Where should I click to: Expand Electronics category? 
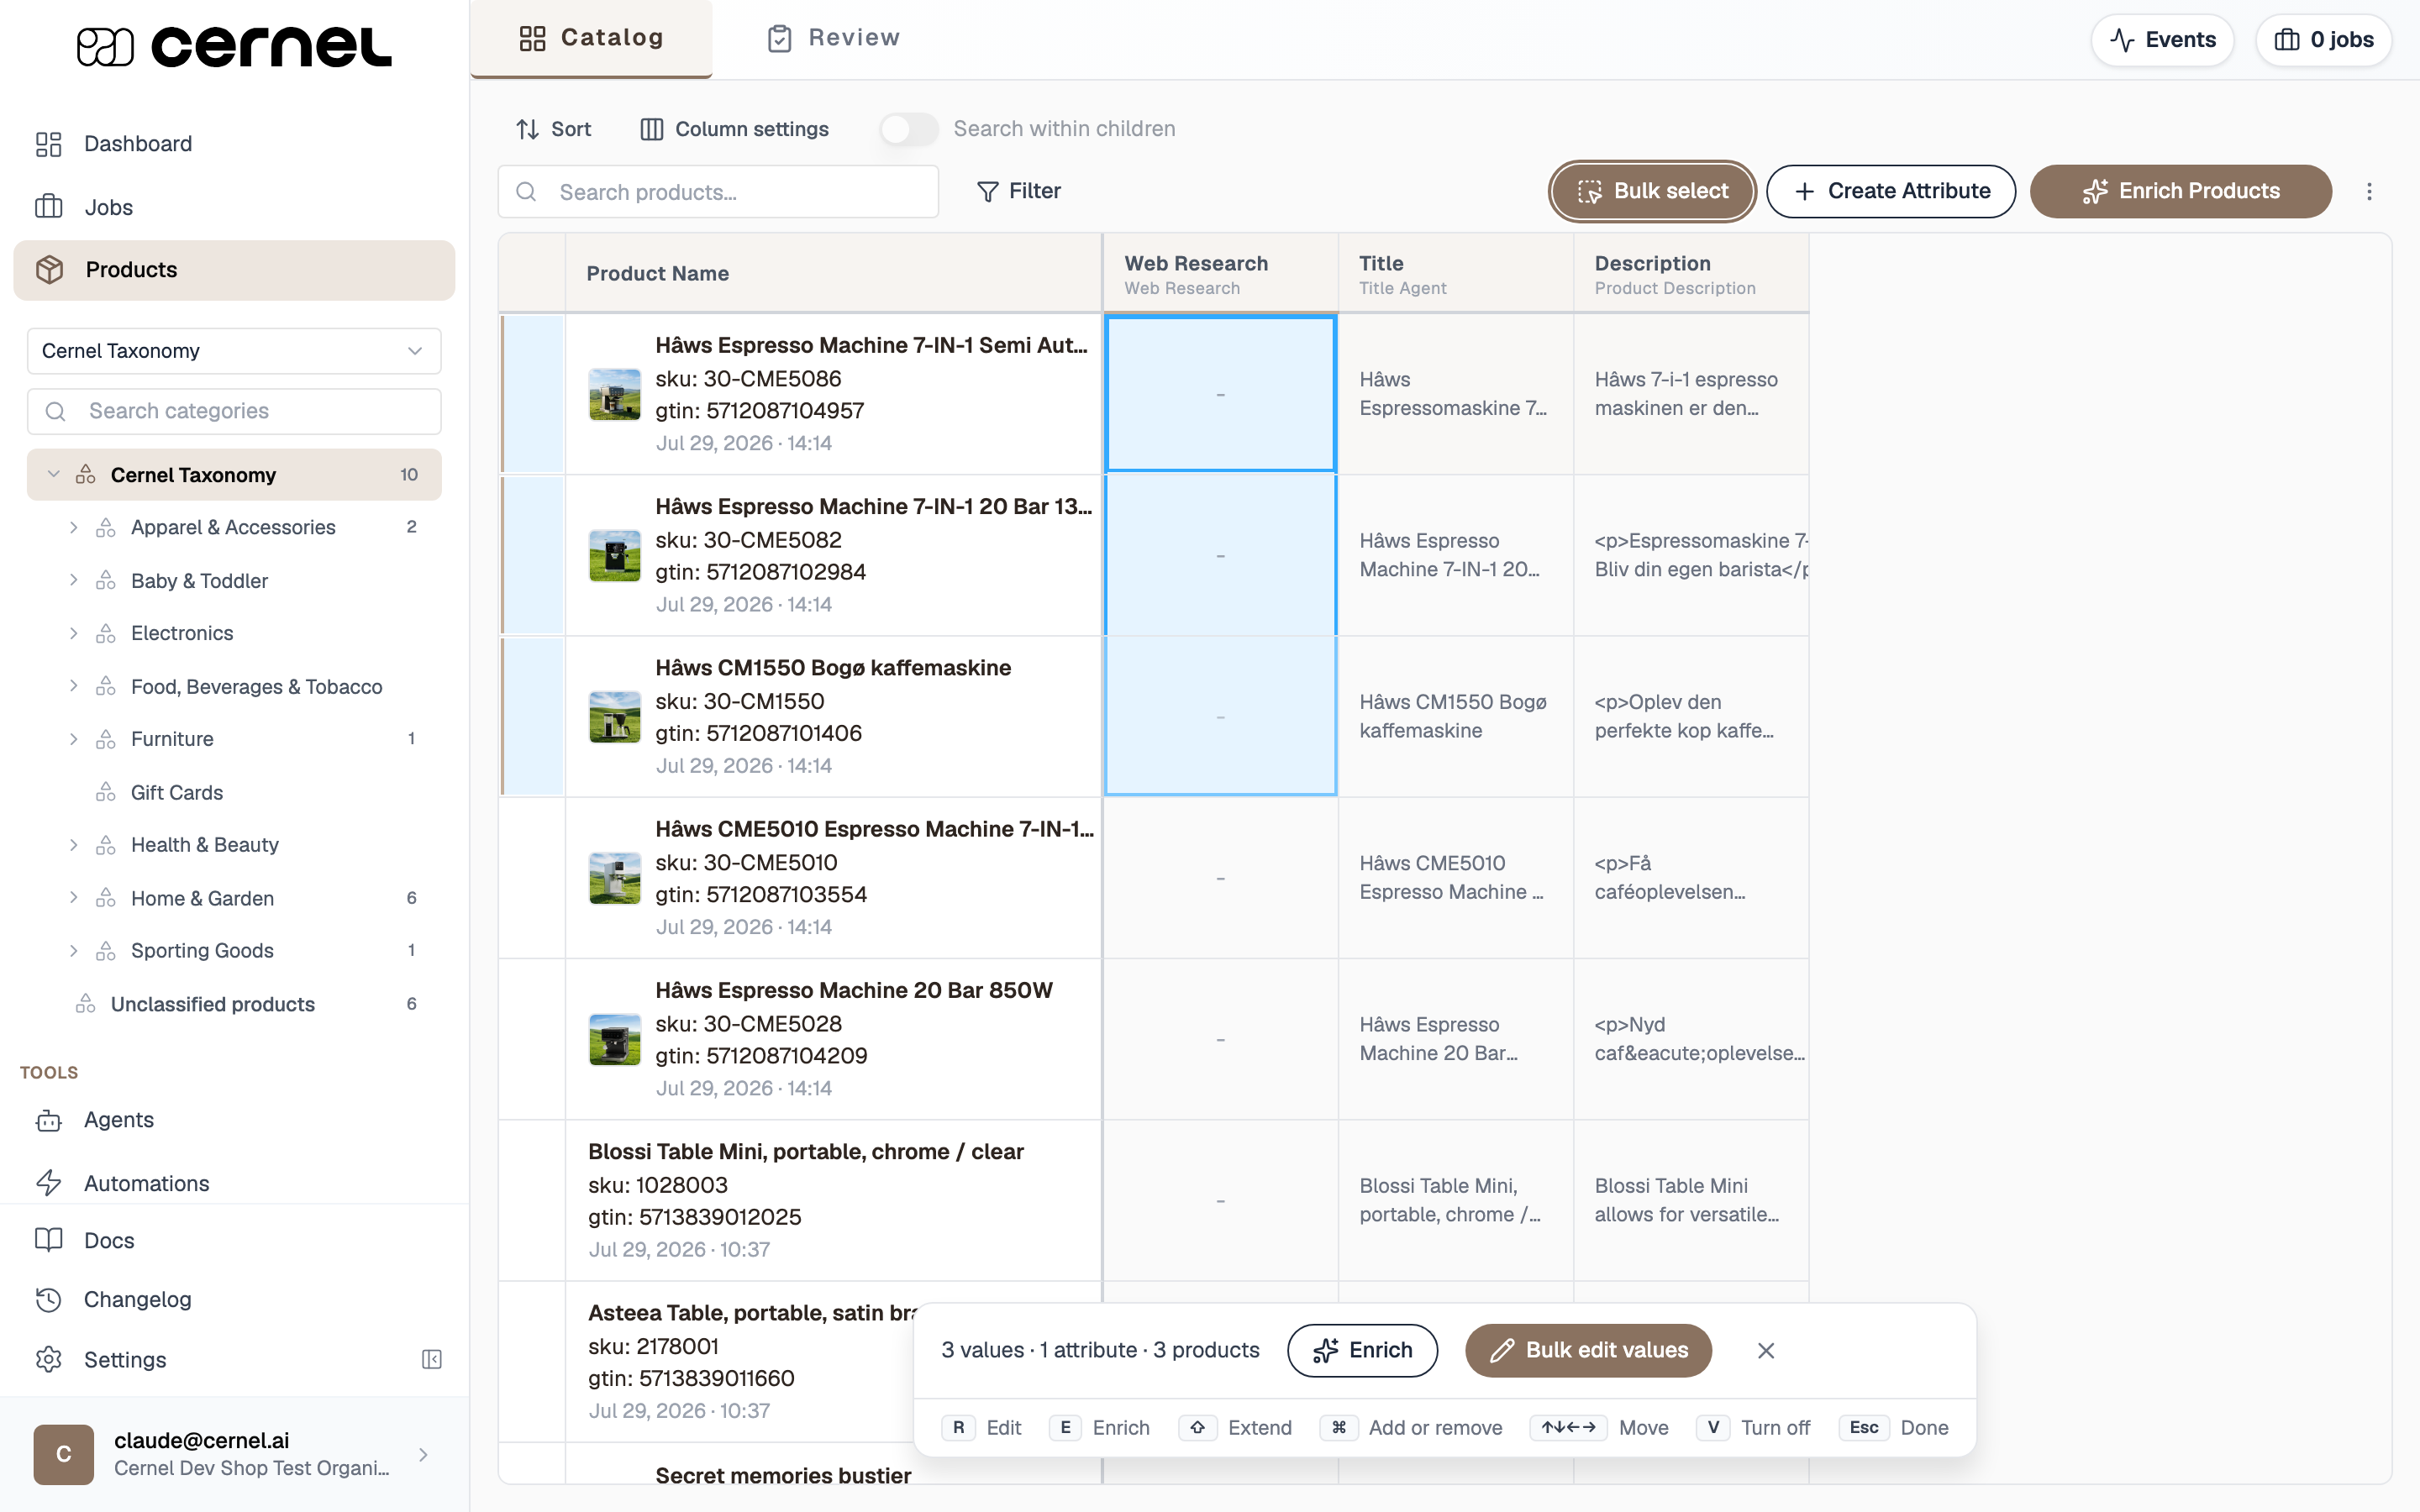(x=73, y=633)
